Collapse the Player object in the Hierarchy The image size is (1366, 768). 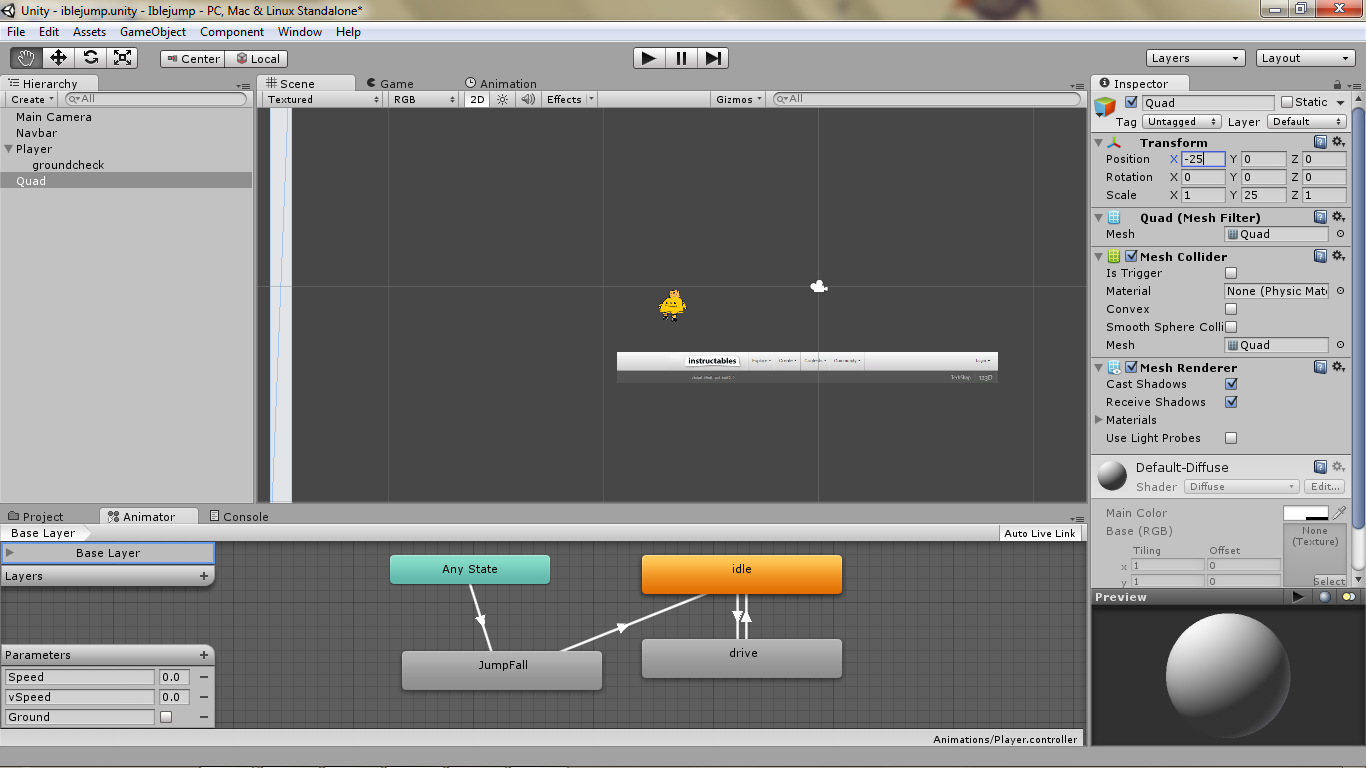8,148
